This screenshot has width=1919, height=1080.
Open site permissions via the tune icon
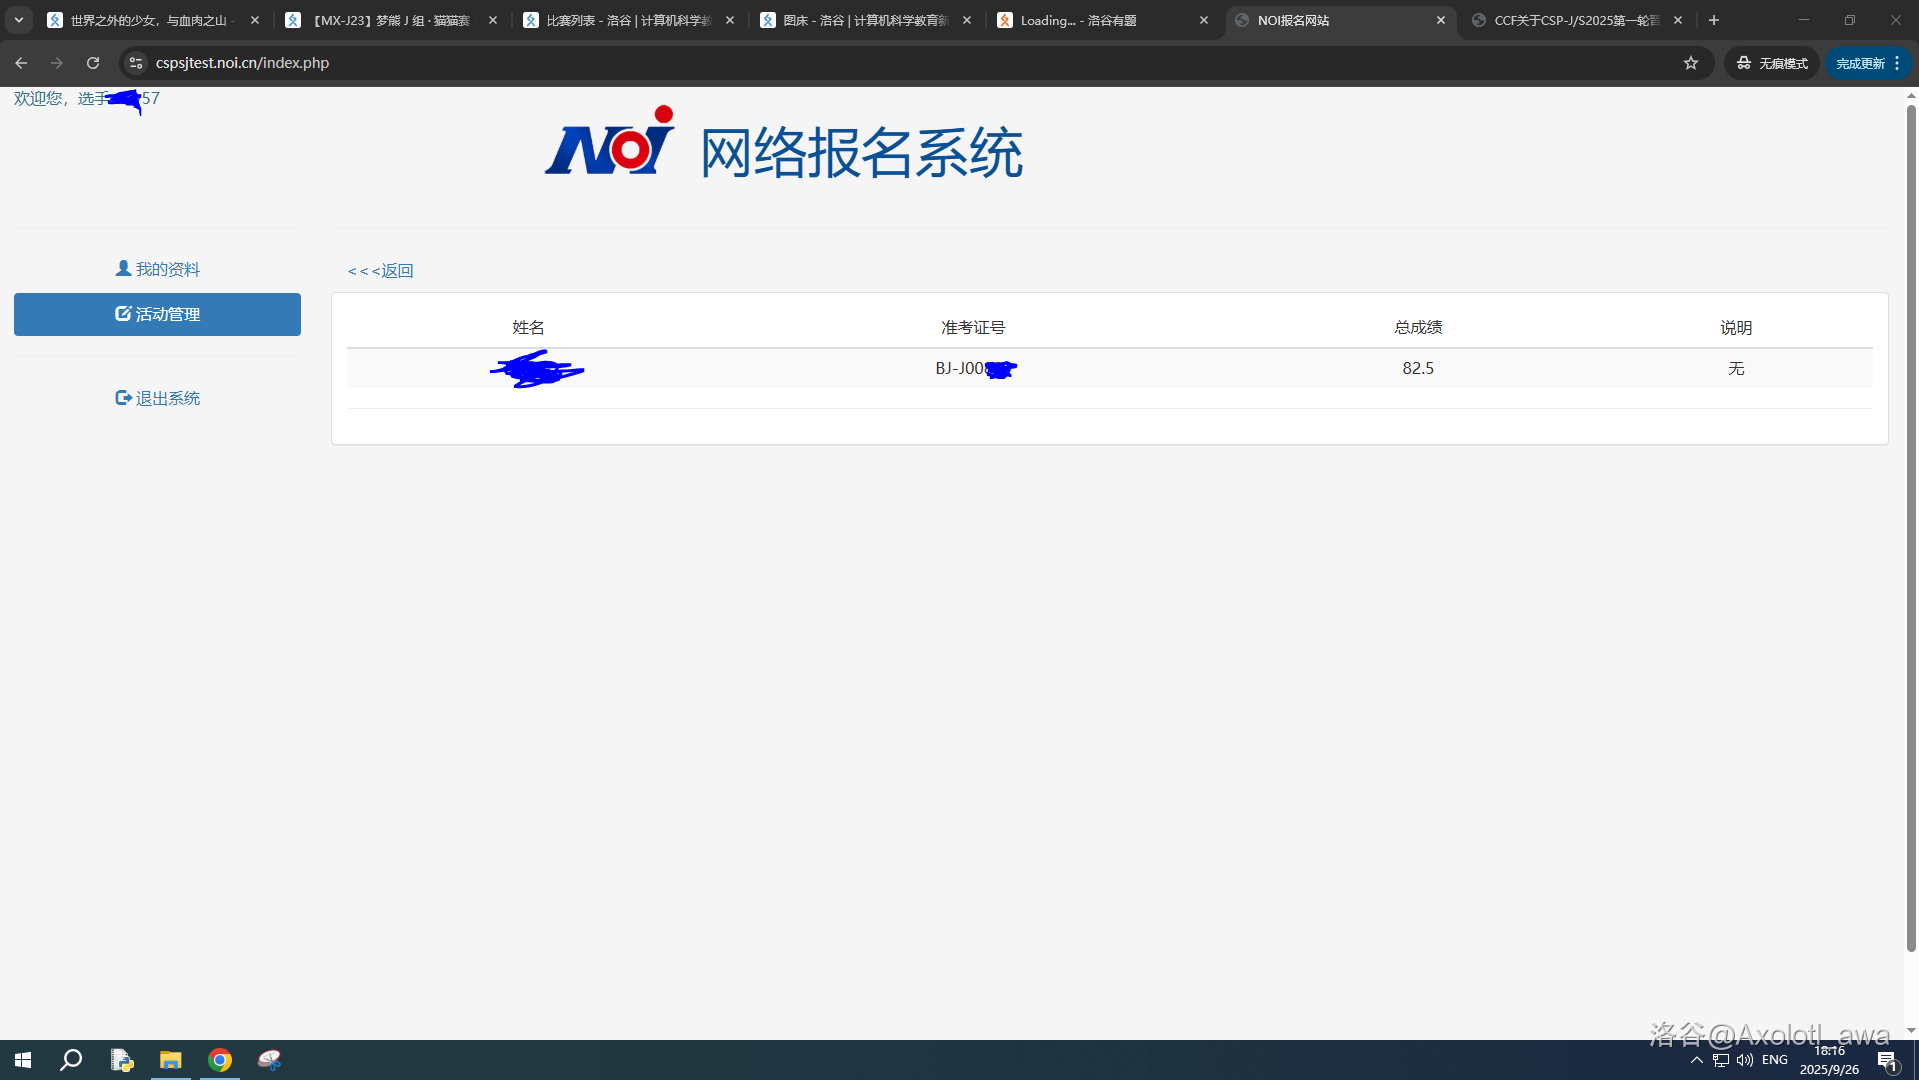pos(135,62)
